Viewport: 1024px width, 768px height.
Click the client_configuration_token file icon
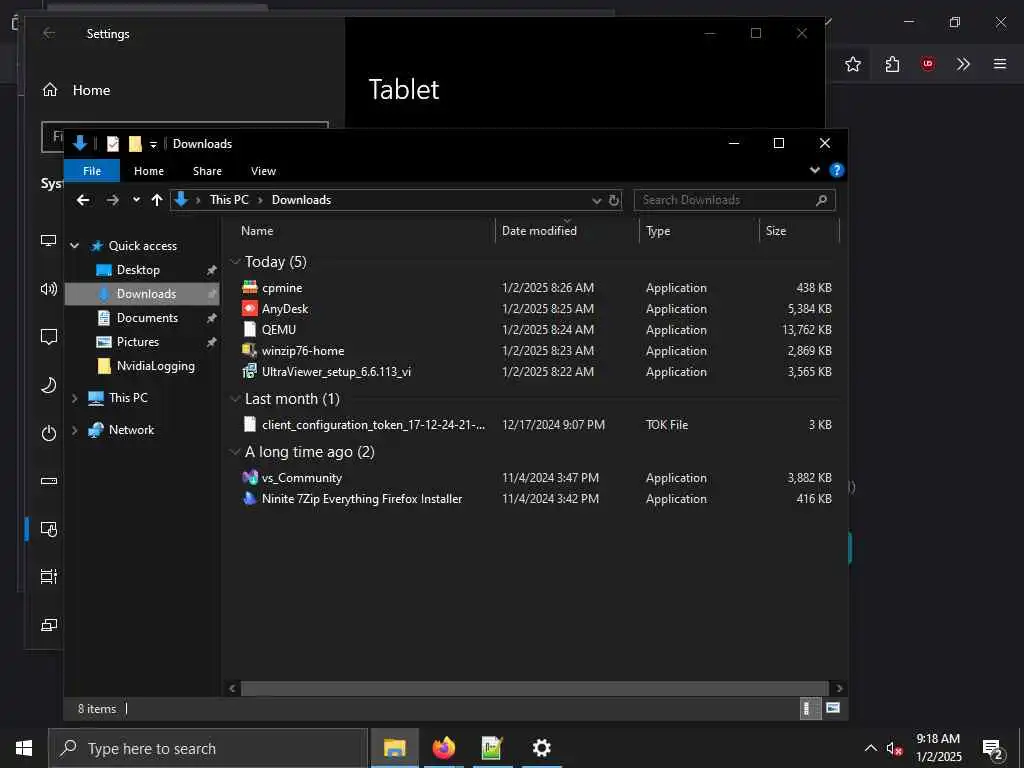pos(249,424)
